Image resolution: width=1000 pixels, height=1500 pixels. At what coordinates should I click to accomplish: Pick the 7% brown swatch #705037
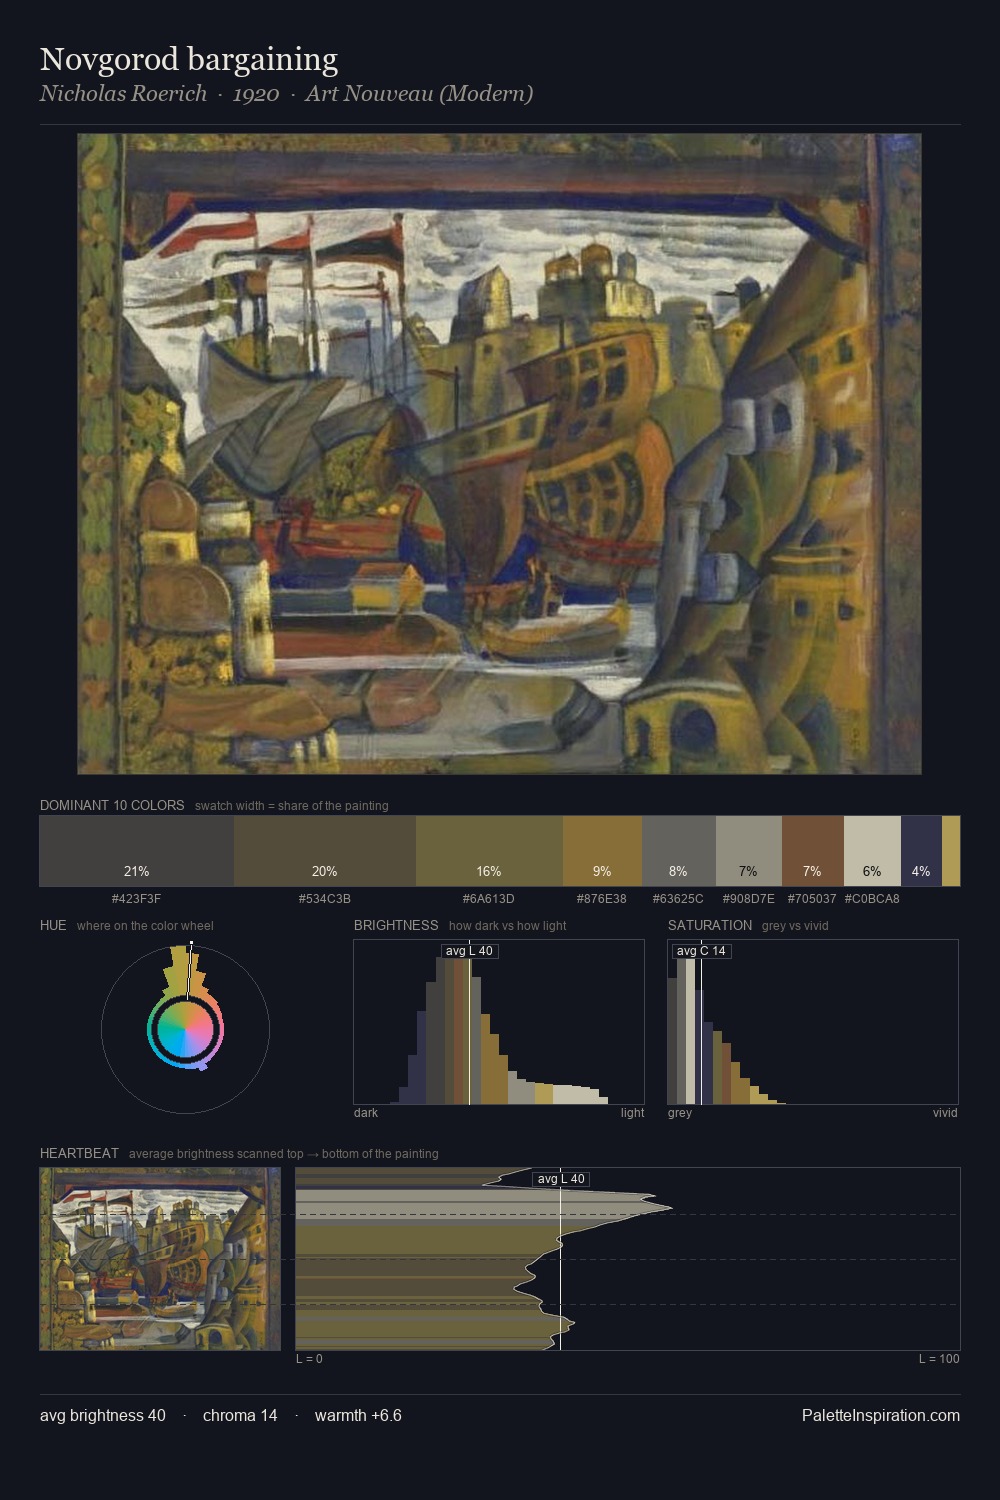[813, 851]
